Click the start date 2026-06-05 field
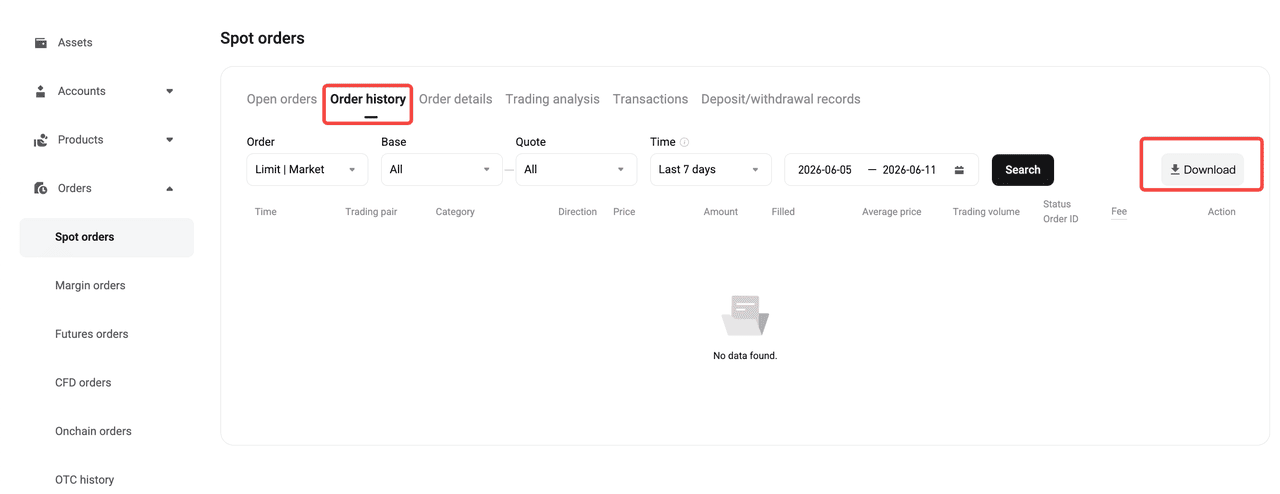This screenshot has width=1280, height=494. click(825, 170)
